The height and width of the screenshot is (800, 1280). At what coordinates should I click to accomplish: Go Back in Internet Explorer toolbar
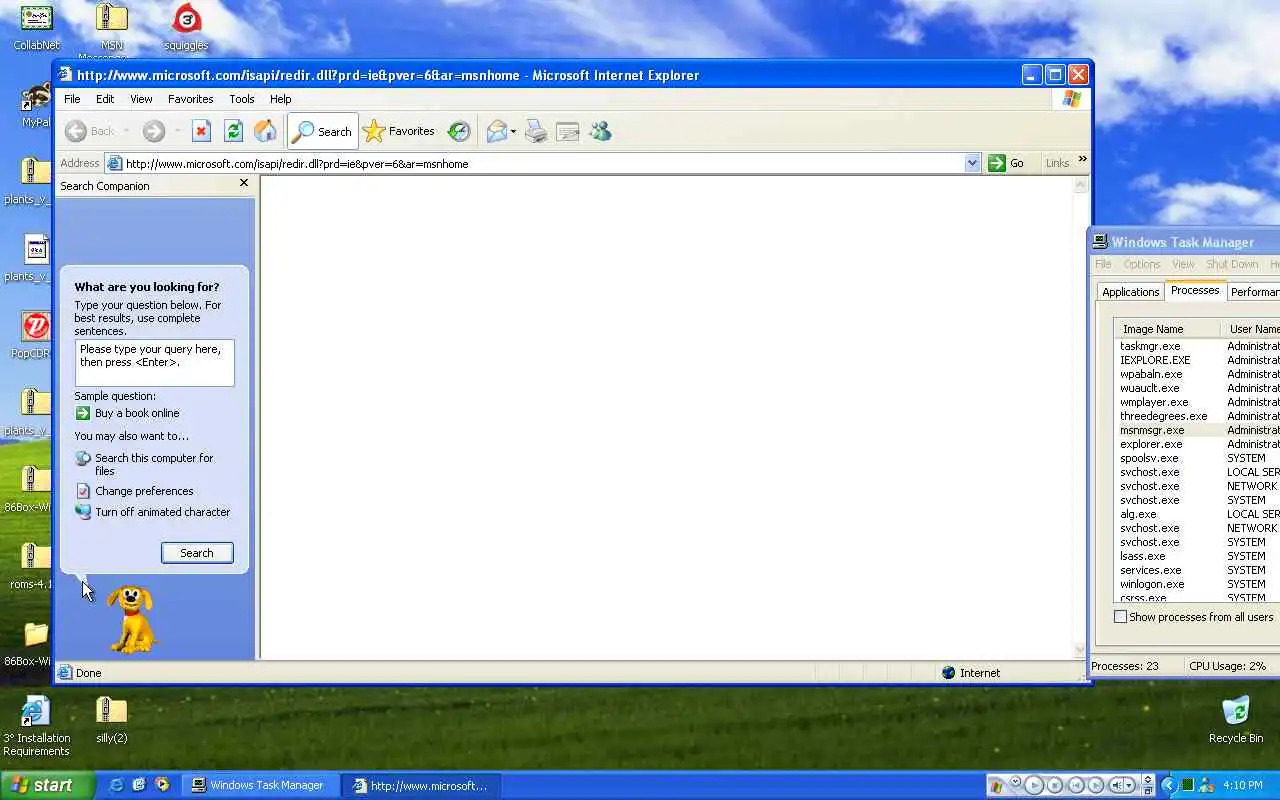(x=90, y=131)
